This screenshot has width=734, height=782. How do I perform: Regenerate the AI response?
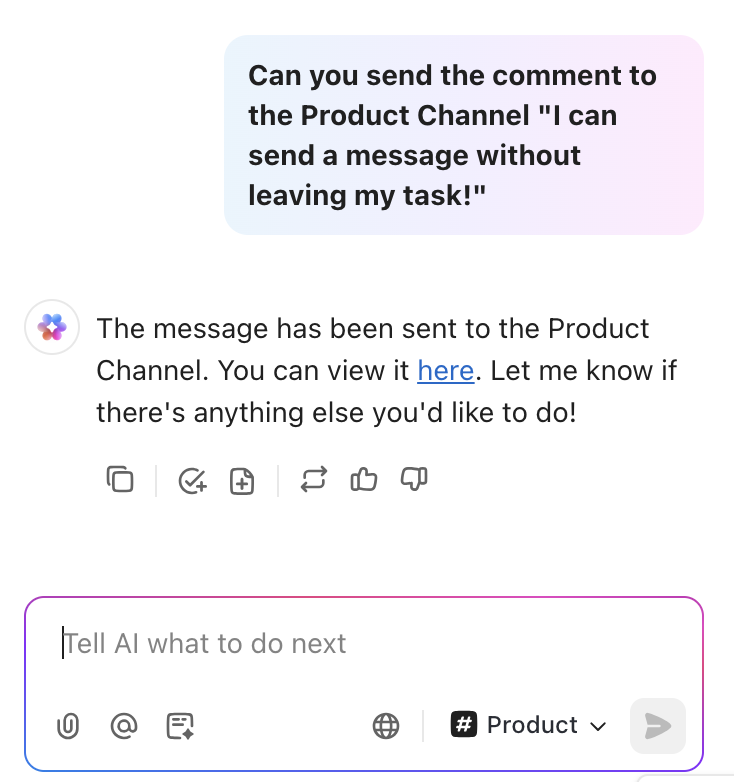313,481
